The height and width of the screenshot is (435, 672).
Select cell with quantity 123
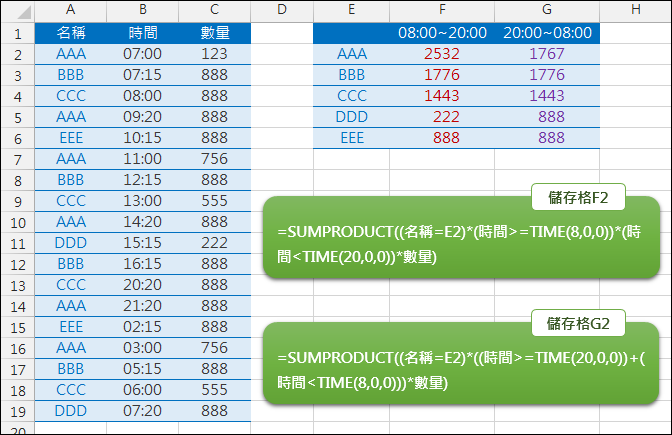coord(215,54)
